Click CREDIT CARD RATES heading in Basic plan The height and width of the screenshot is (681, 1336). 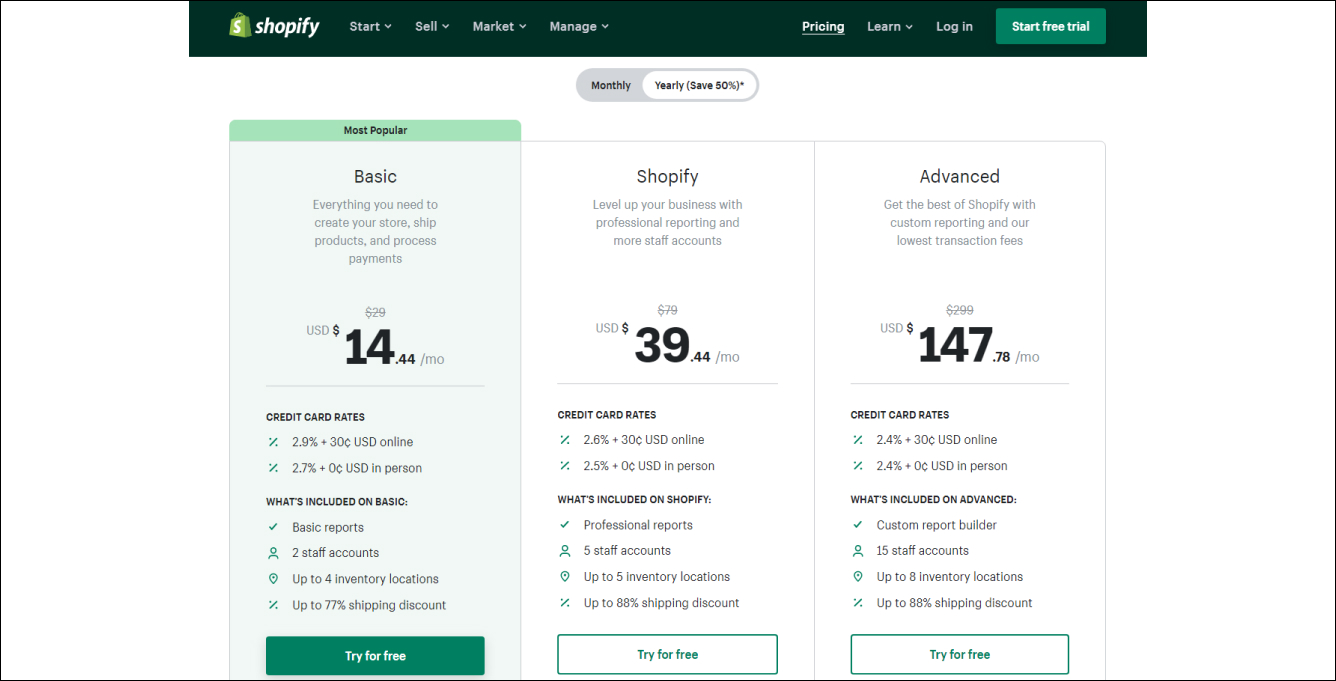point(315,418)
